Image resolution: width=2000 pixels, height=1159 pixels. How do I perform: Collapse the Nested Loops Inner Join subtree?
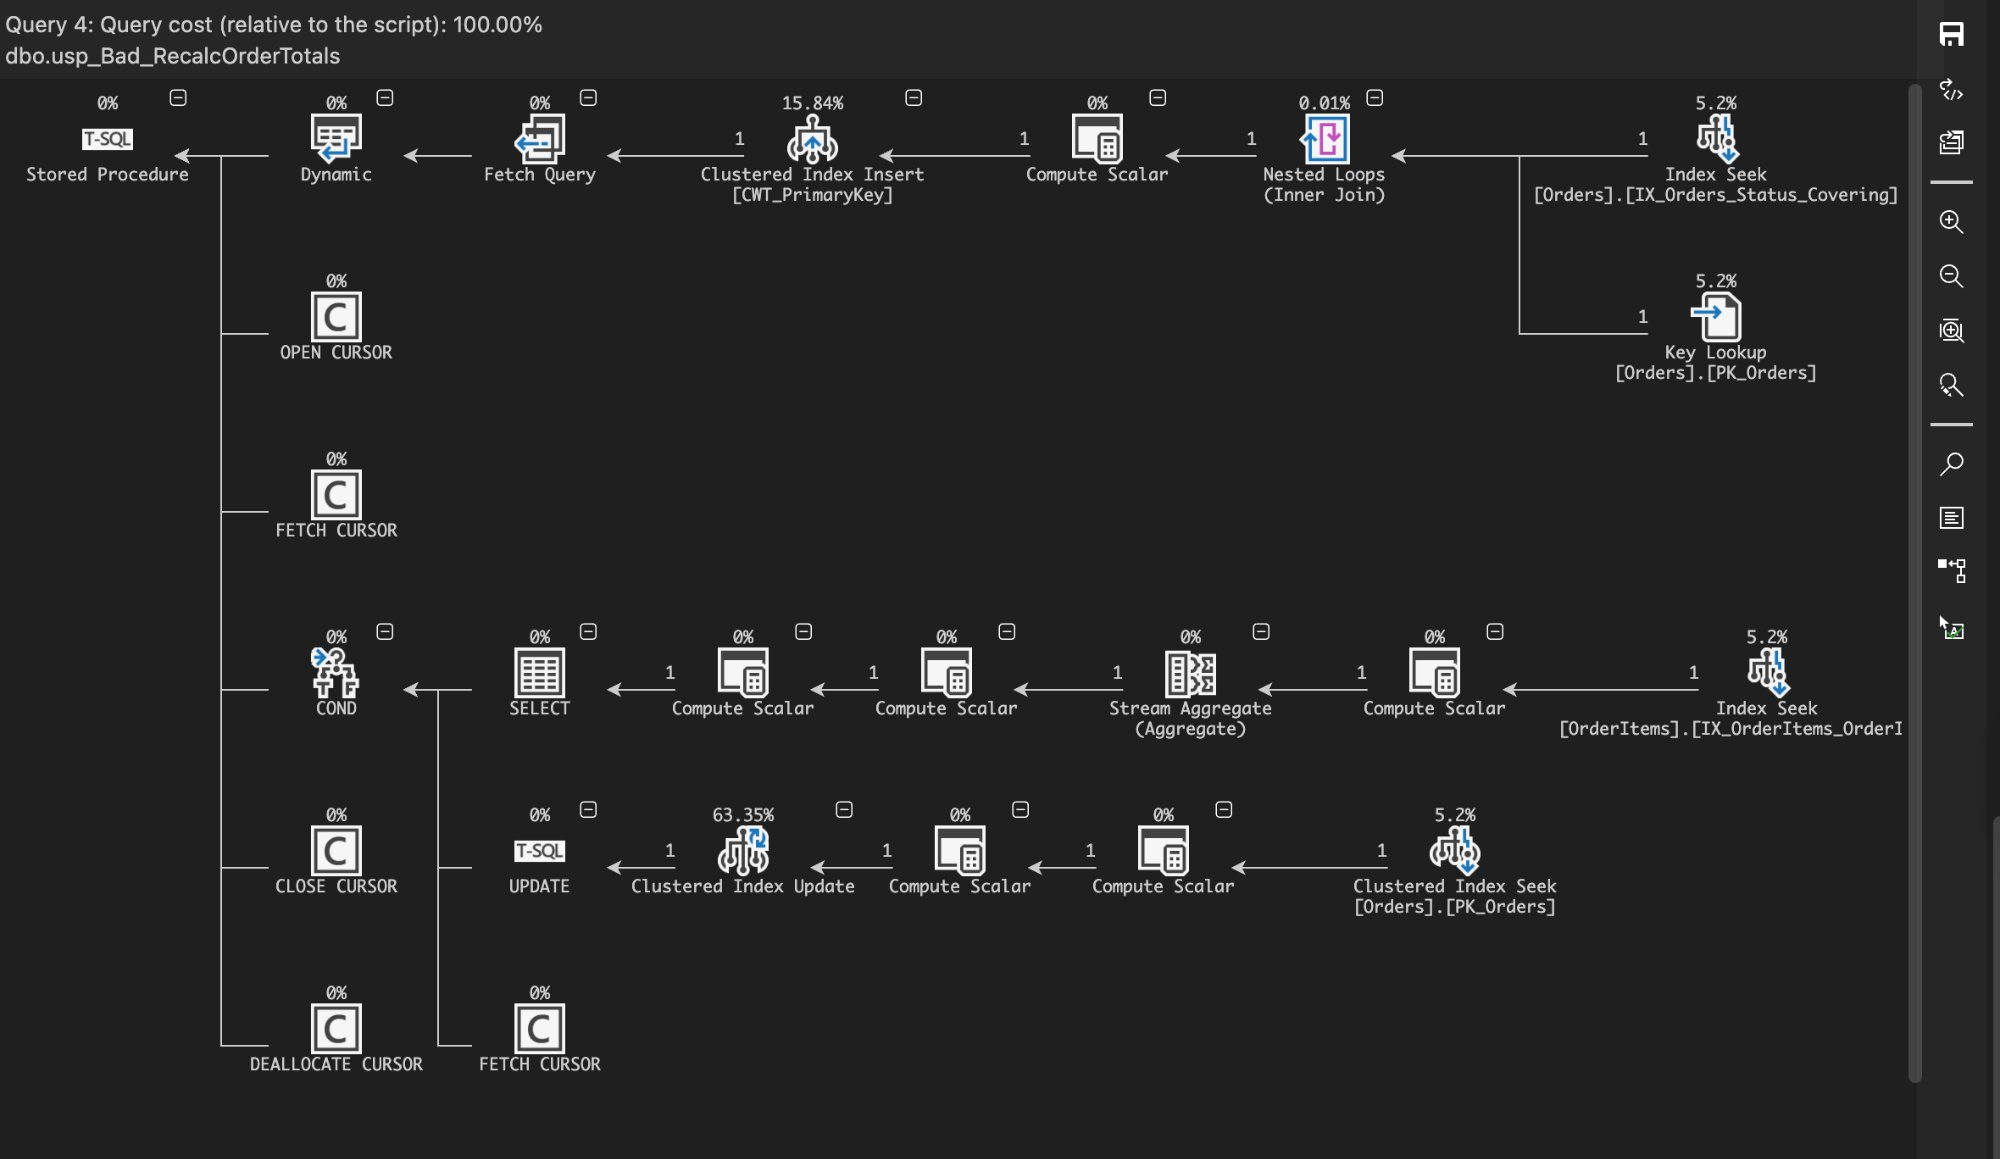point(1375,98)
